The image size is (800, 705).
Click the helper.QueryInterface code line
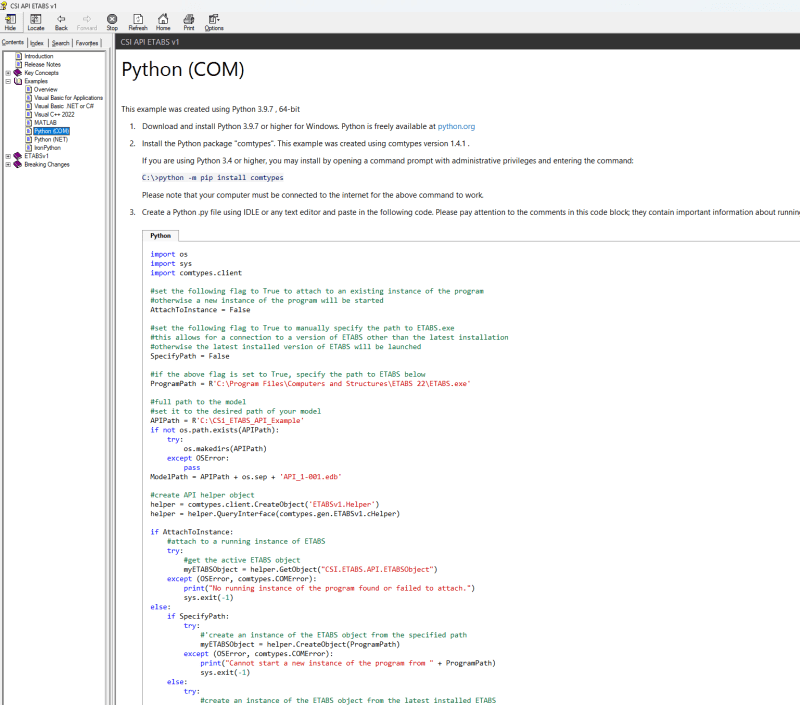[275, 514]
